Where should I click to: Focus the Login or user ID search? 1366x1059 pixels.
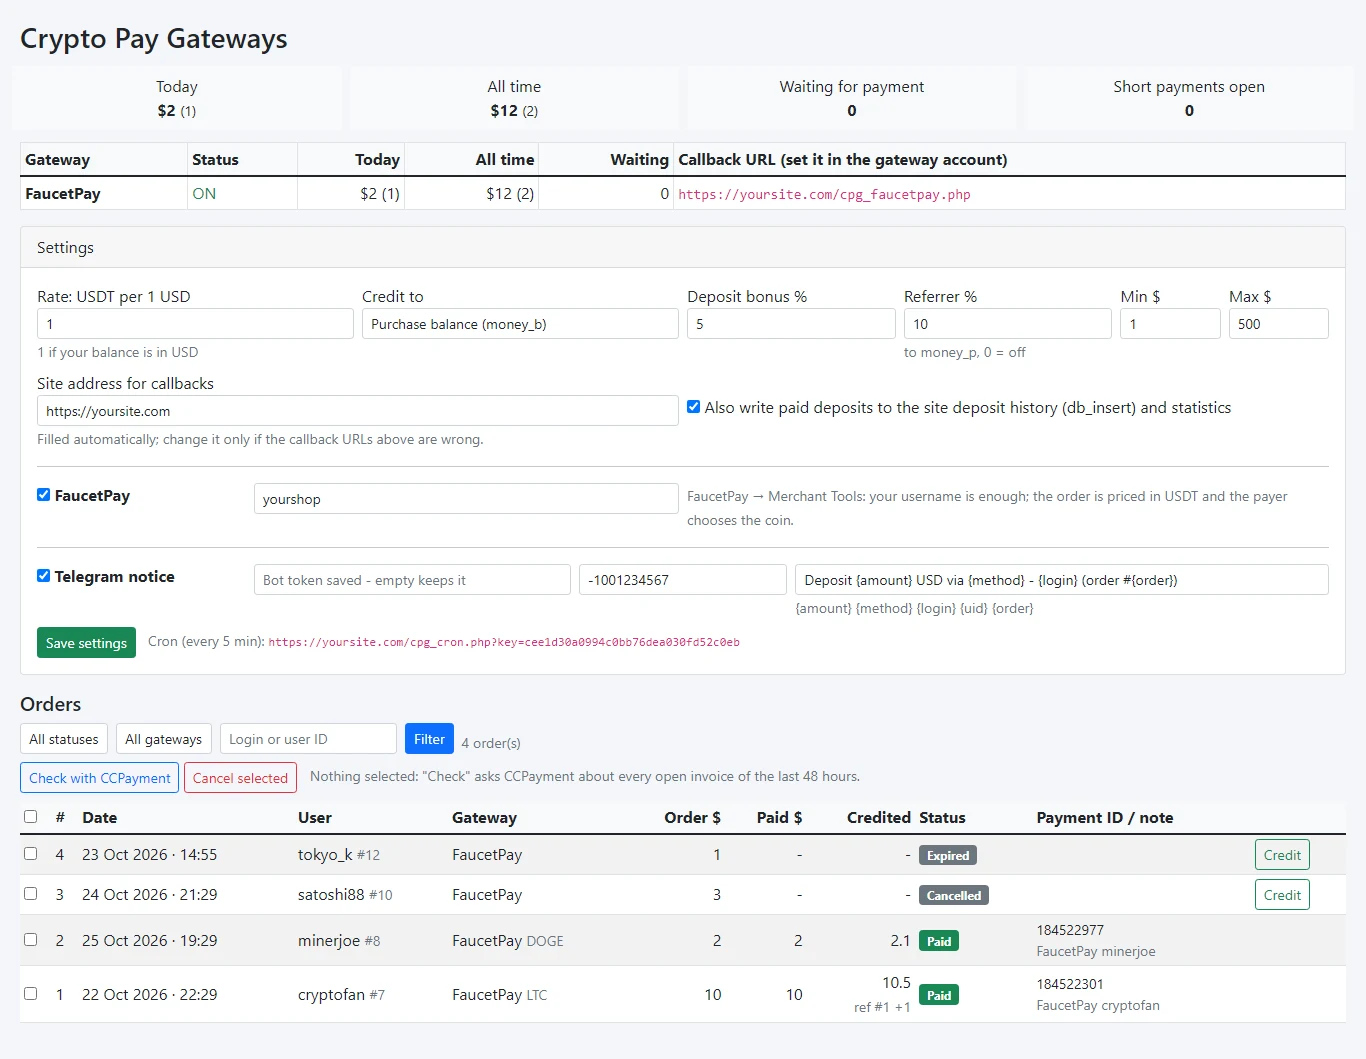(308, 739)
